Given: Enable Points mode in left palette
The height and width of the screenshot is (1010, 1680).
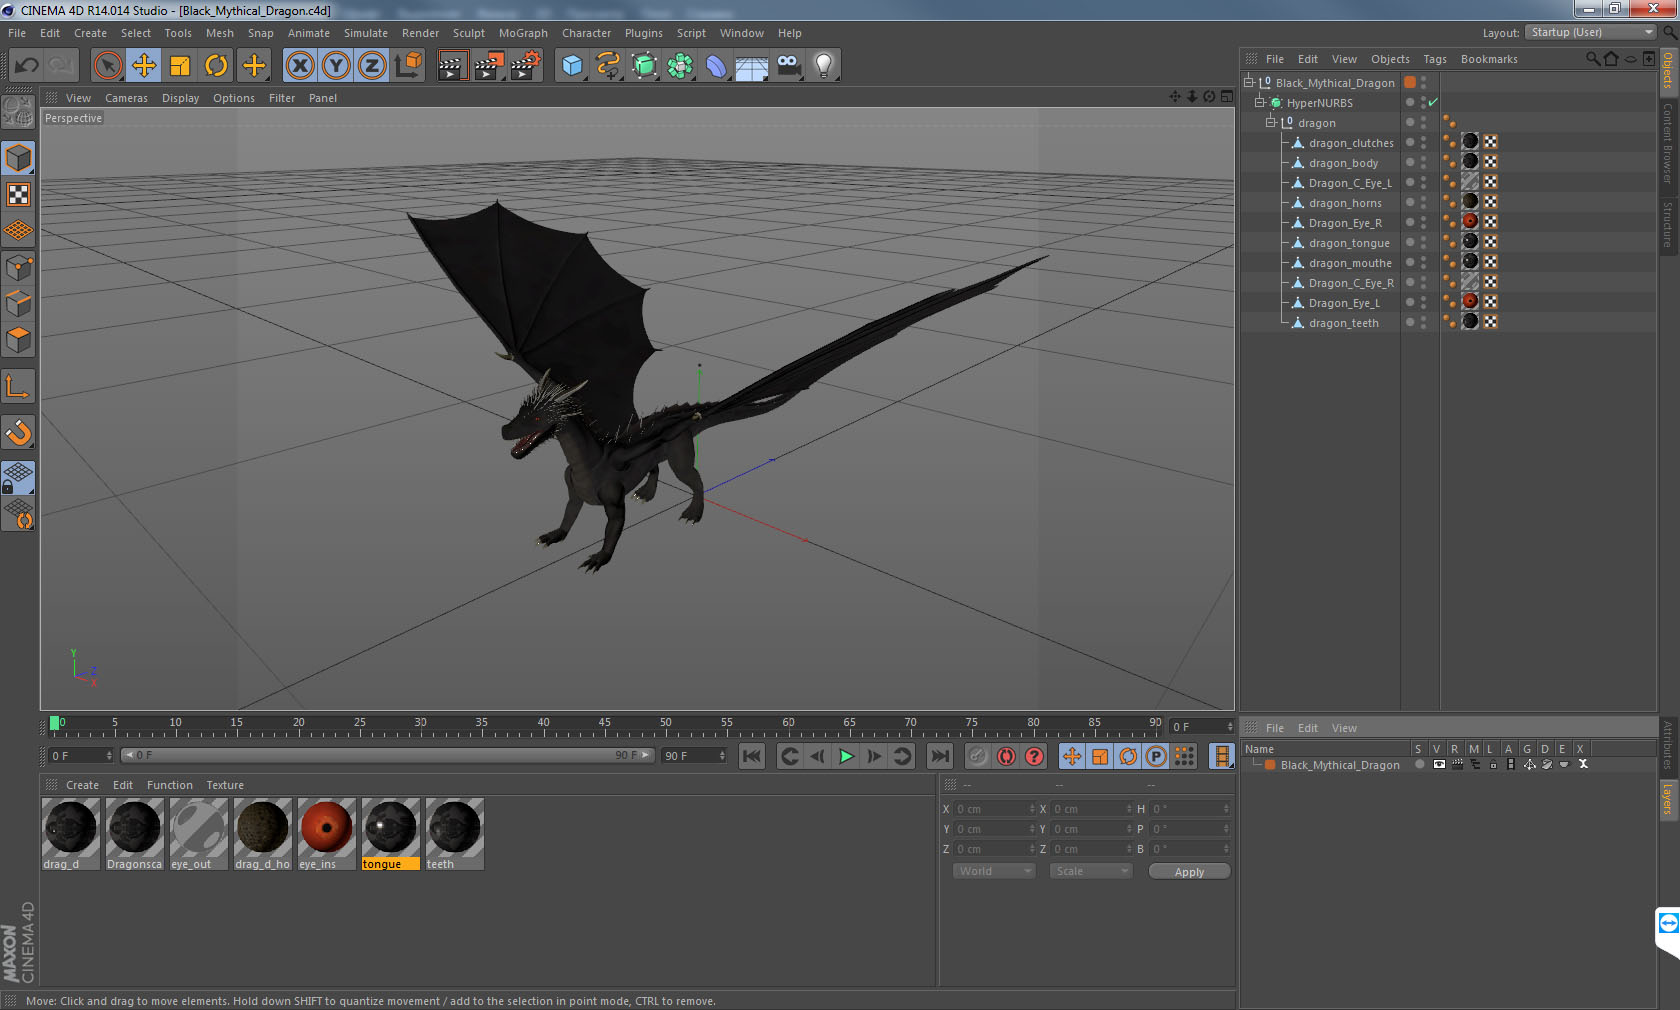Looking at the screenshot, I should pyautogui.click(x=19, y=267).
